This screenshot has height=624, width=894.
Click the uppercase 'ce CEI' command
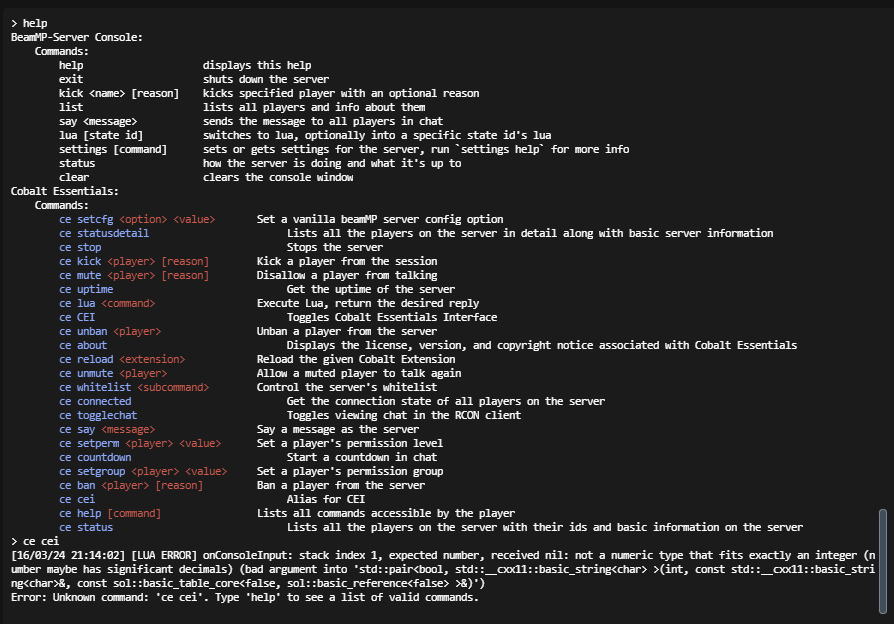click(77, 317)
